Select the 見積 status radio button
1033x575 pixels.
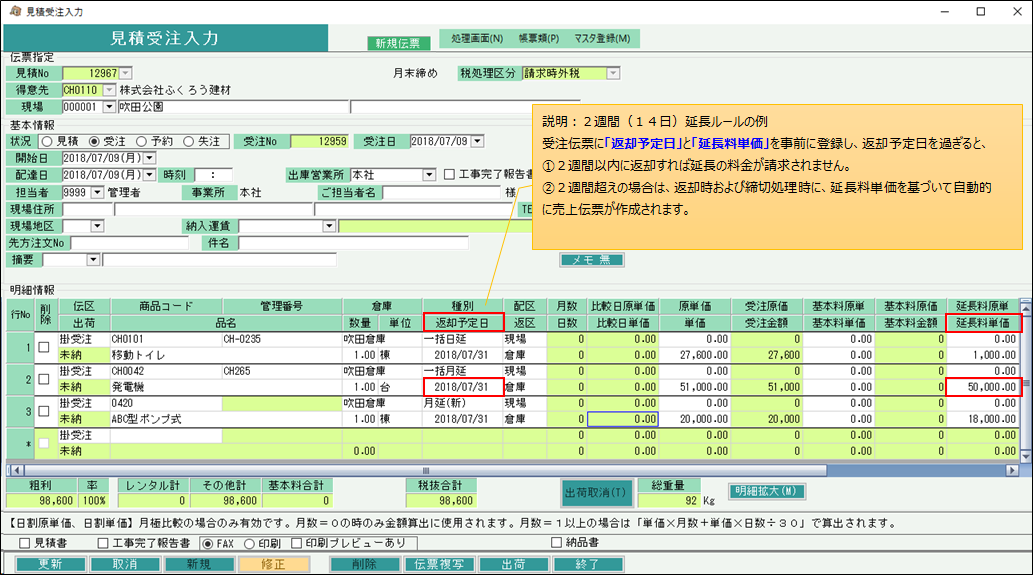tap(46, 142)
